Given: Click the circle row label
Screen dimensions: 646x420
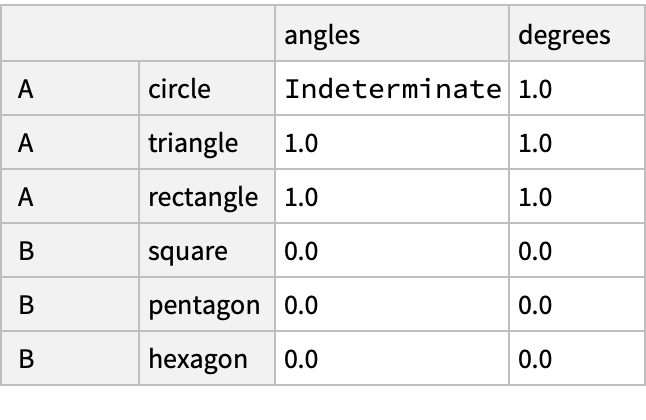Looking at the screenshot, I should 180,89.
